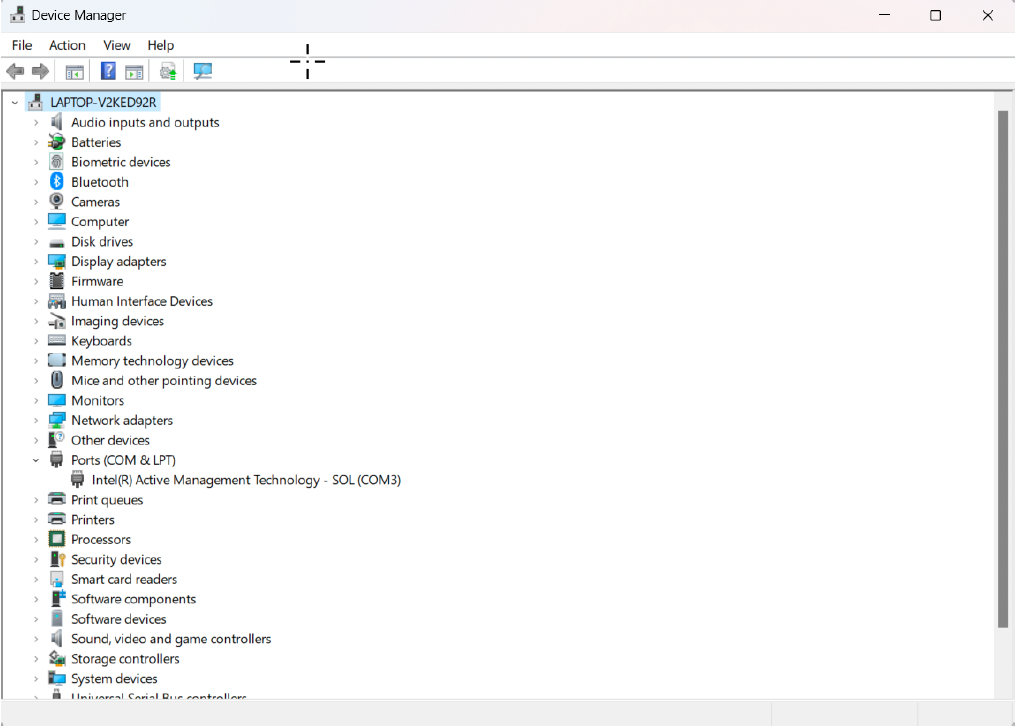This screenshot has height=728, width=1016.
Task: Select the Batteries label
Action: tap(96, 142)
